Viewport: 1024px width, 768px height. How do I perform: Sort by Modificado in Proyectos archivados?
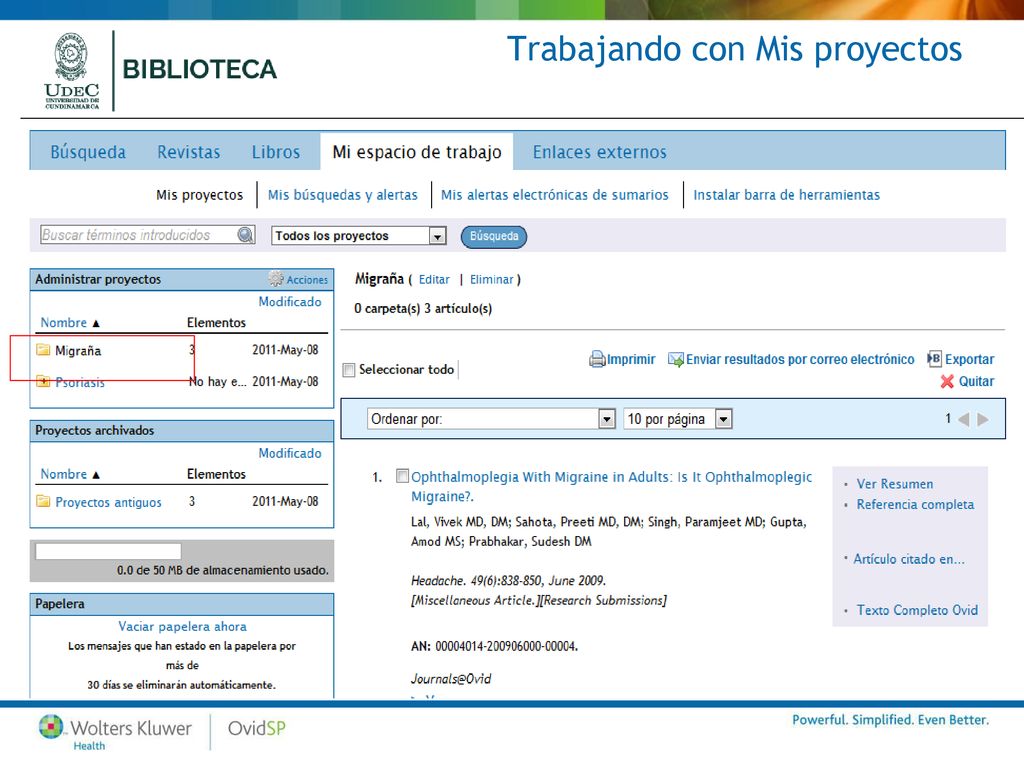pos(290,453)
